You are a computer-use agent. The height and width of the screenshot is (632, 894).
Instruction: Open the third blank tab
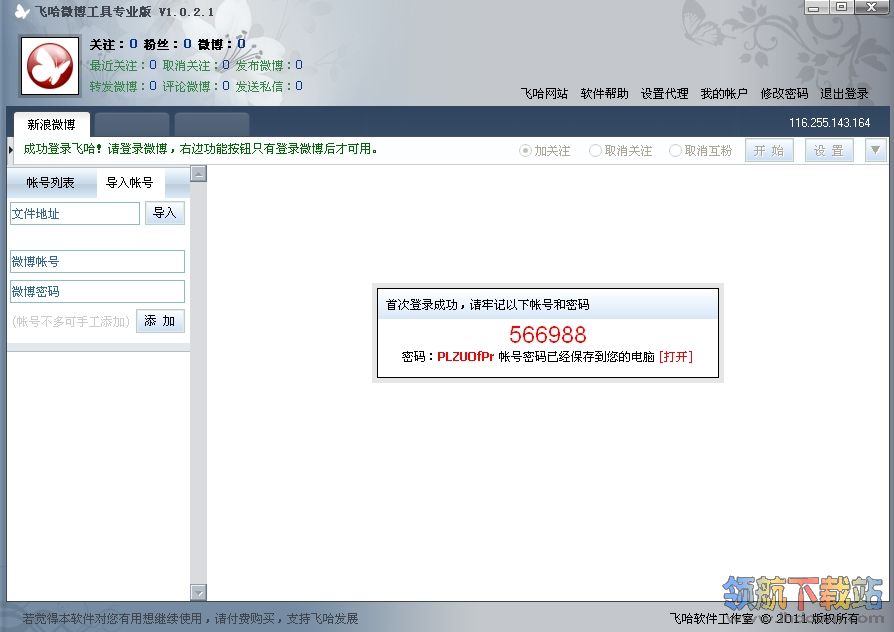[x=212, y=124]
